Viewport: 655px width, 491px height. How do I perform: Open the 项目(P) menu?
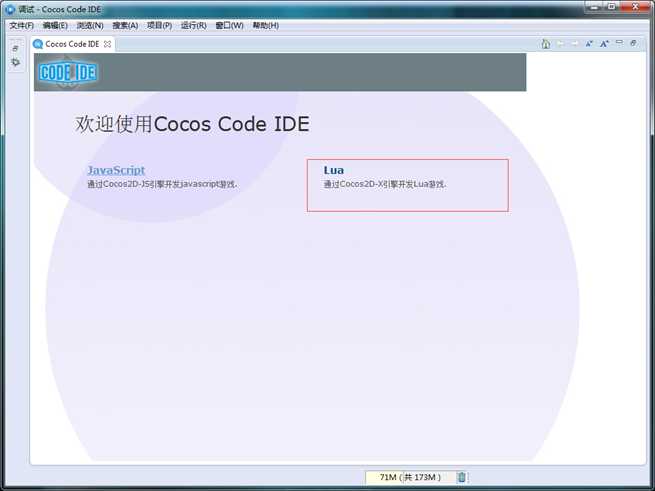[x=159, y=25]
